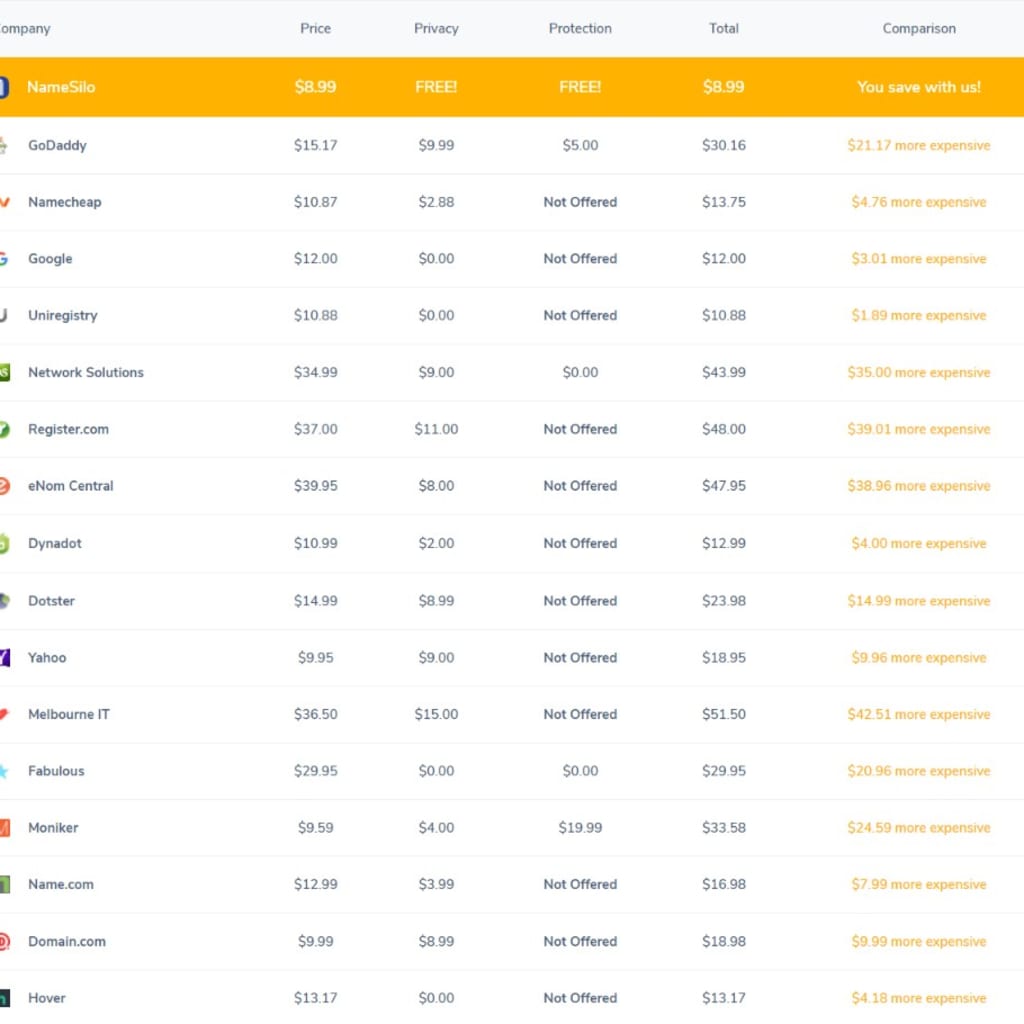Click the Total column header
This screenshot has width=1024, height=1024.
pyautogui.click(x=724, y=29)
